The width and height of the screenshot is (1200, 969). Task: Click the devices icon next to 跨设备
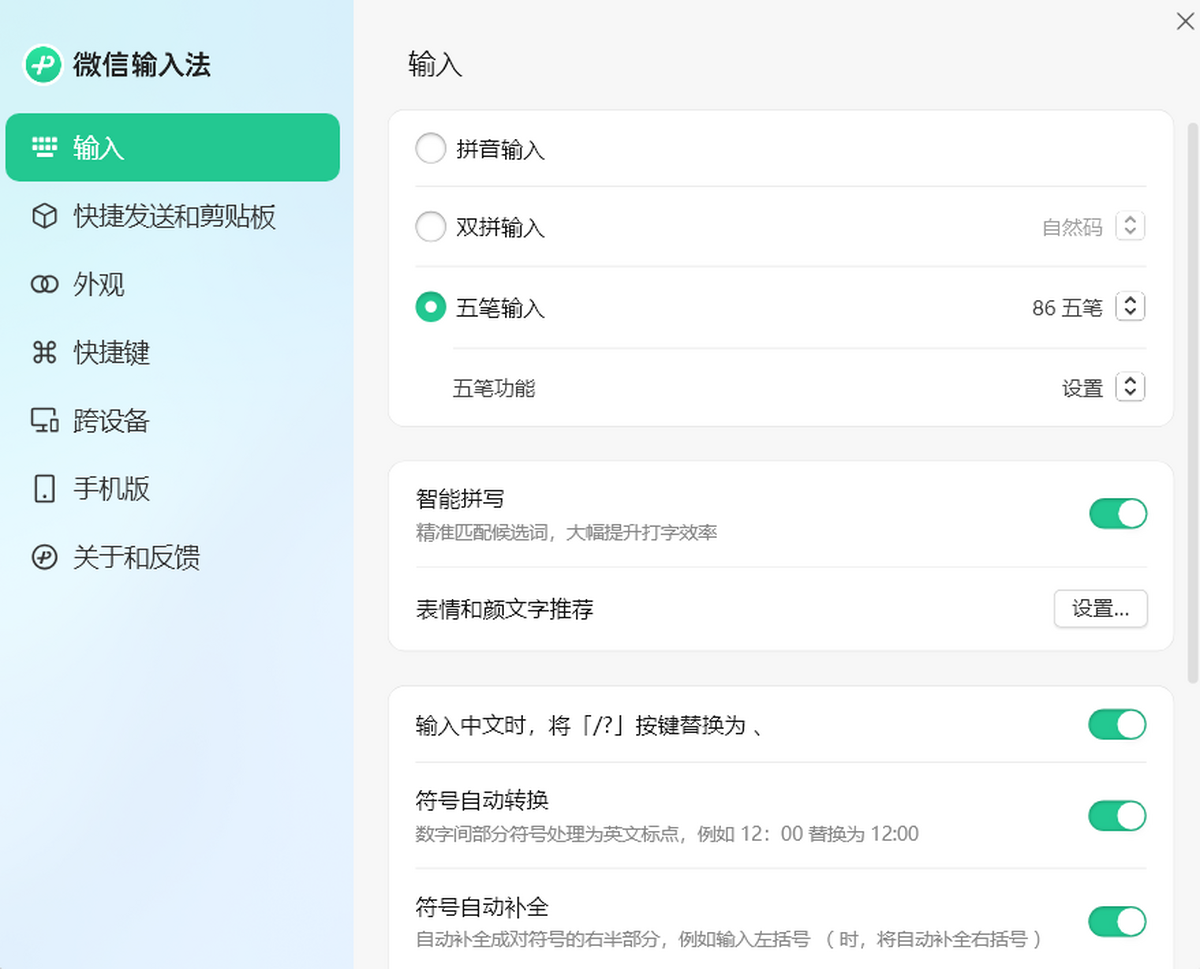[x=44, y=420]
